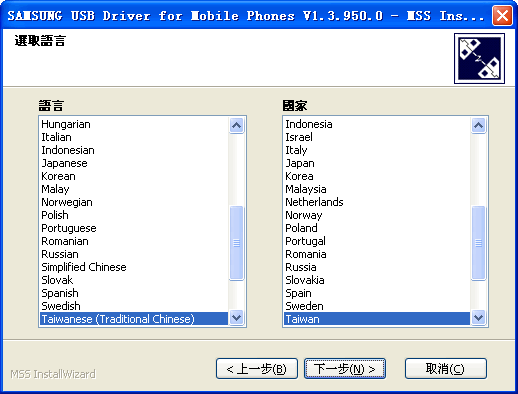Select Norway in the country list
The image size is (518, 394).
click(x=377, y=215)
